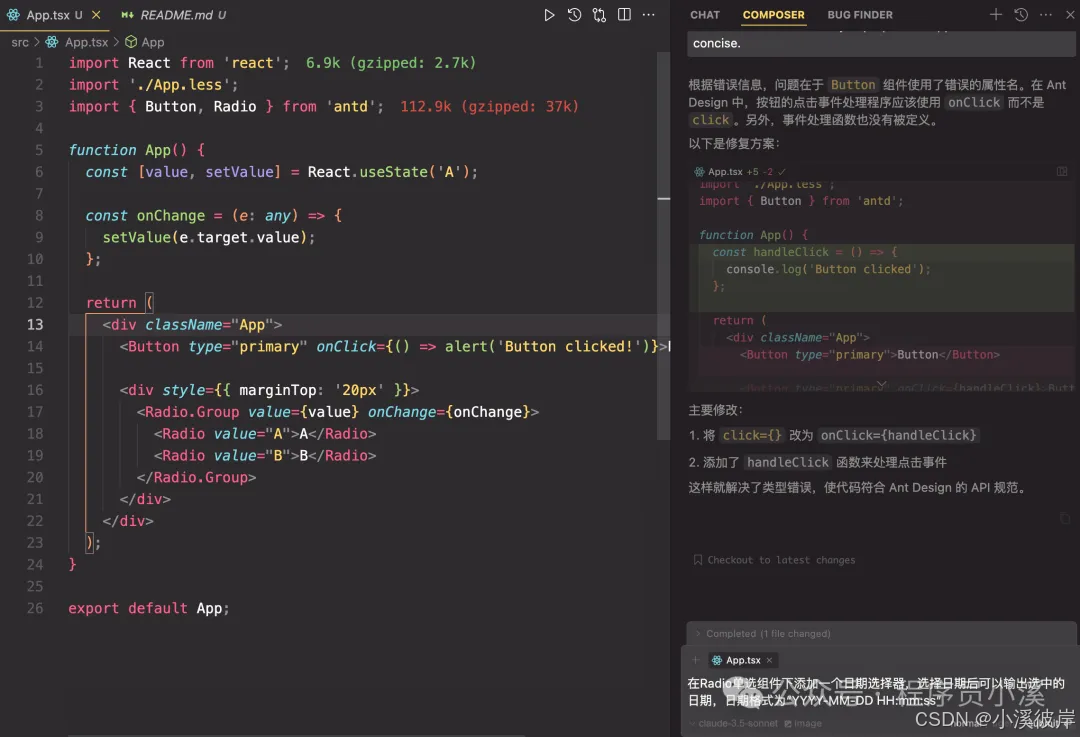The width and height of the screenshot is (1080, 737).
Task: Attach an image via the image button
Action: coord(802,723)
